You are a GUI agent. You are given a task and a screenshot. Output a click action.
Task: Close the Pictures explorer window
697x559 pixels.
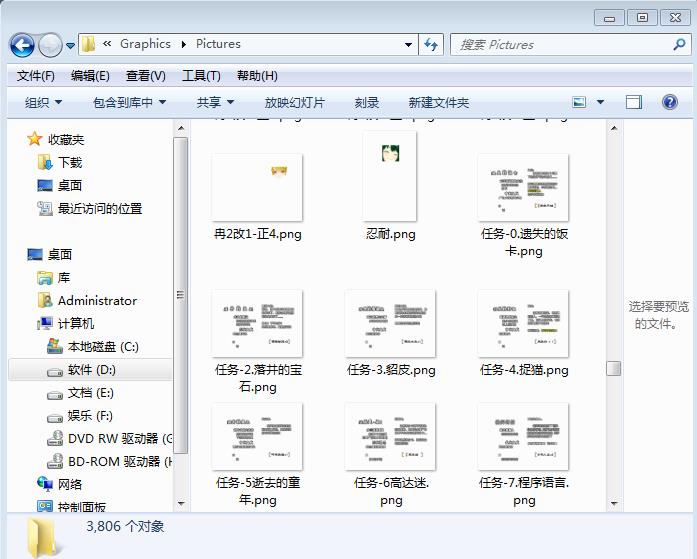(675, 18)
